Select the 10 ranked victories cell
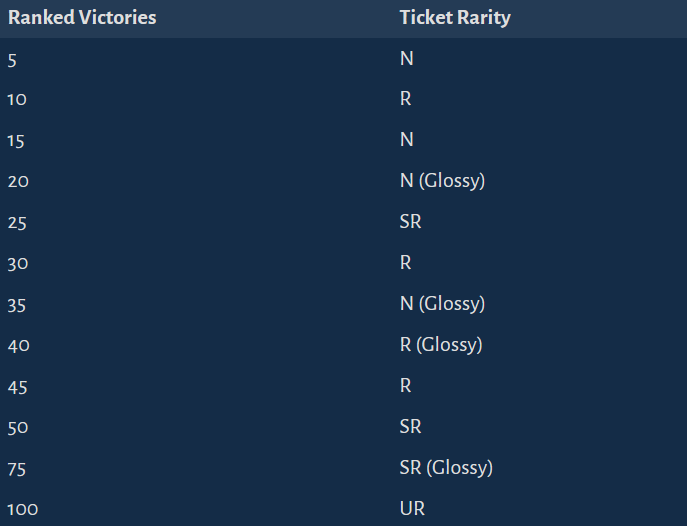The width and height of the screenshot is (687, 526). pyautogui.click(x=17, y=99)
